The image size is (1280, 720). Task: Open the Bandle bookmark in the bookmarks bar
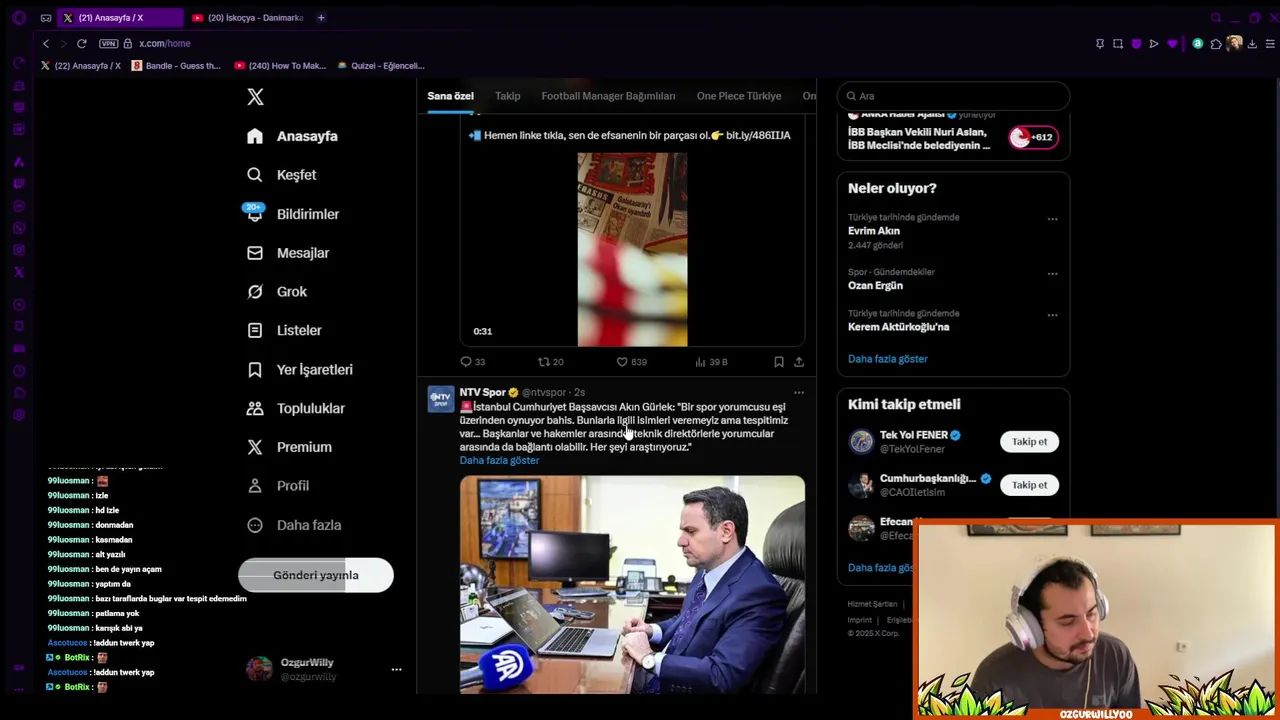[177, 66]
